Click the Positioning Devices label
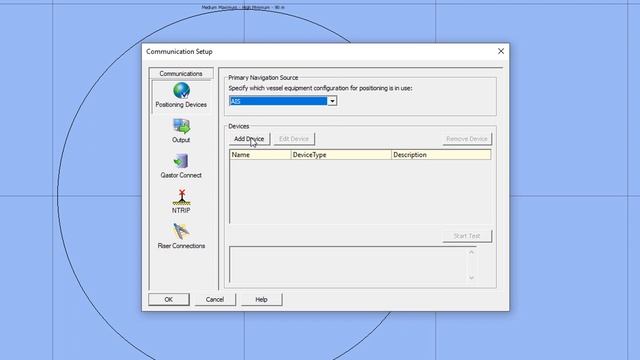 [x=181, y=104]
